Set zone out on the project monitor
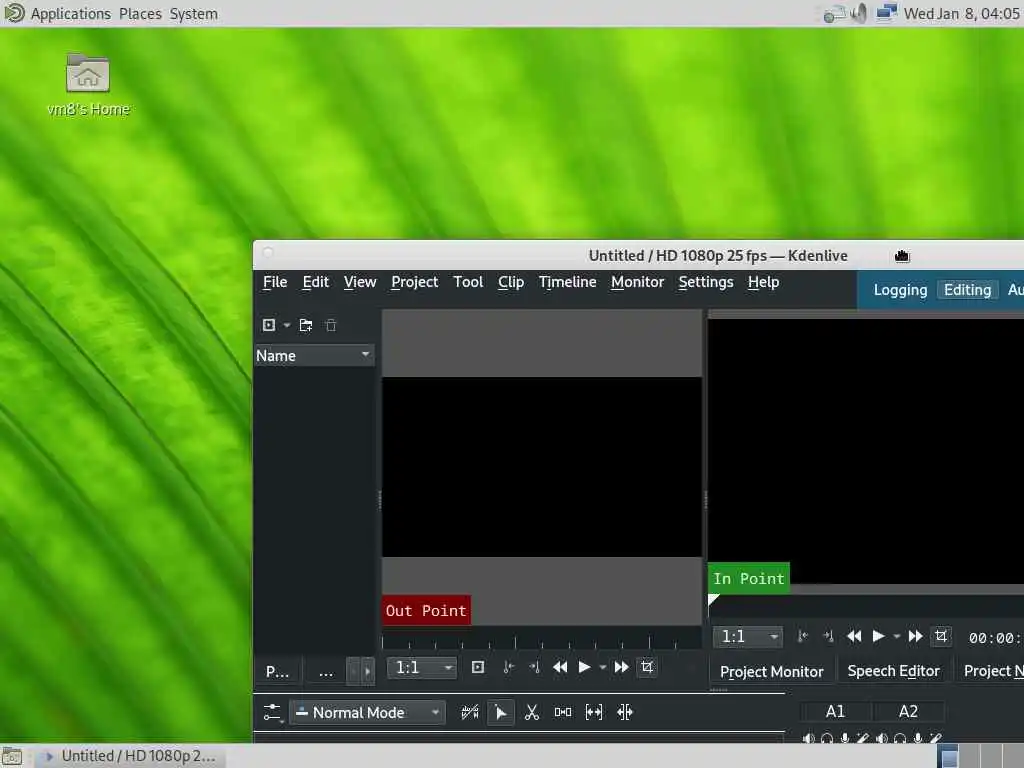1024x768 pixels. (x=829, y=636)
